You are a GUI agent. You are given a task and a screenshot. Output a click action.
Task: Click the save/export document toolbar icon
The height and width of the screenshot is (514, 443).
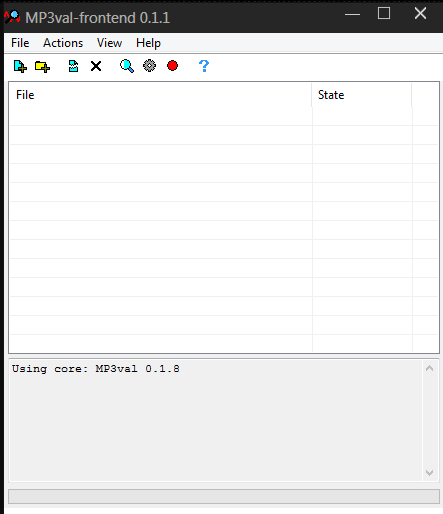click(x=73, y=66)
